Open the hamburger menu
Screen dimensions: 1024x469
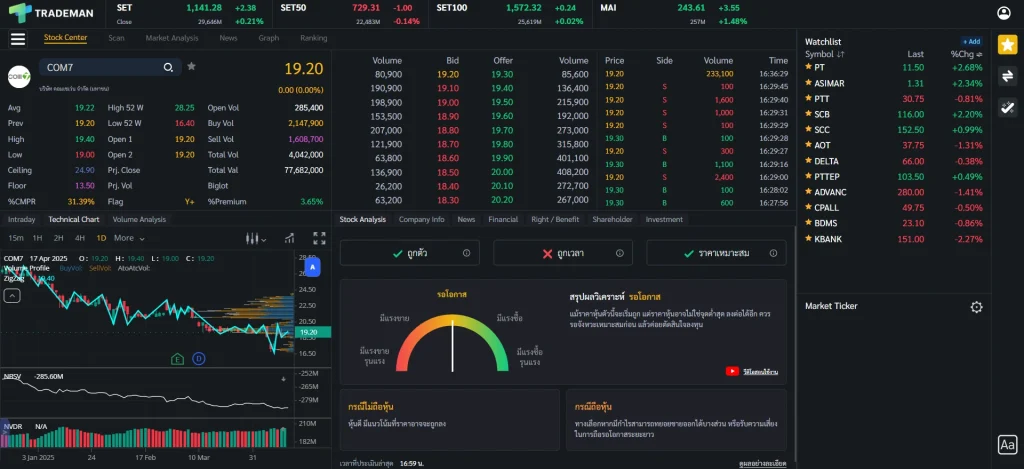point(17,39)
